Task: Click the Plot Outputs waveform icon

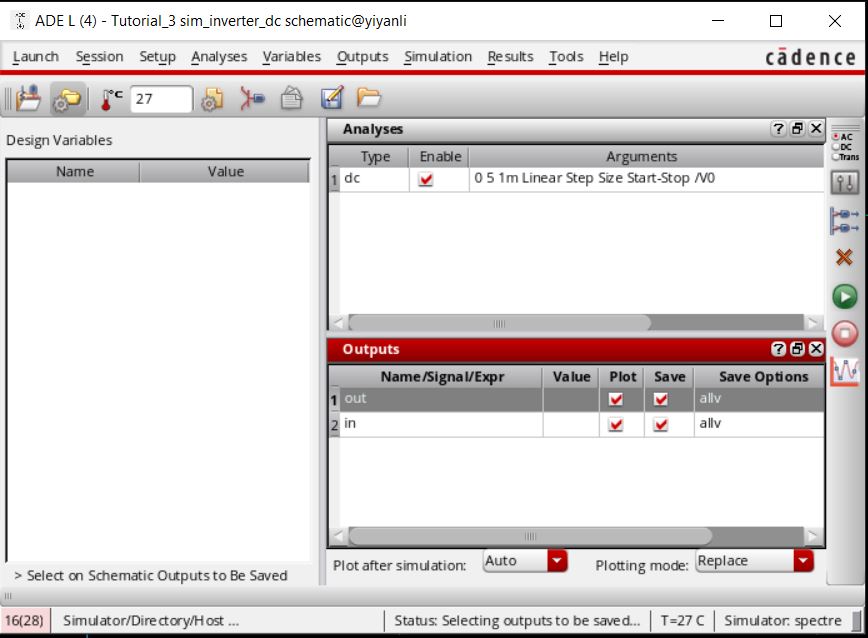Action: (845, 372)
